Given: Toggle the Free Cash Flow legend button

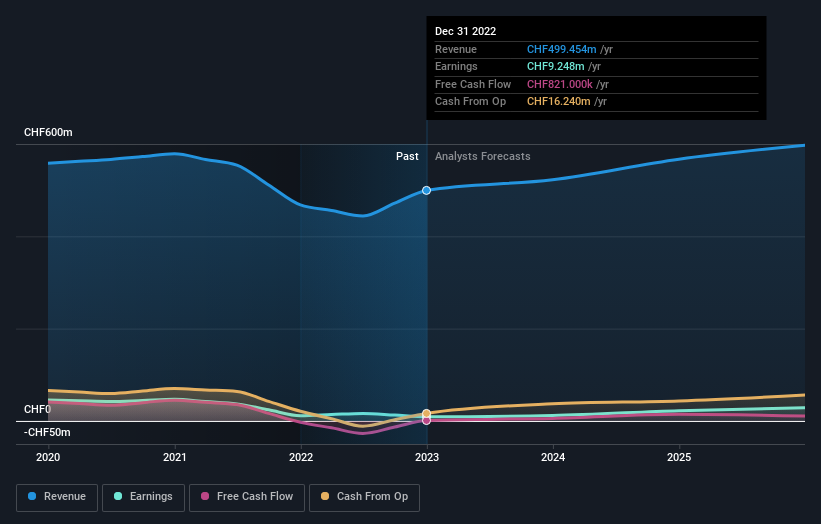Looking at the screenshot, I should (x=247, y=497).
